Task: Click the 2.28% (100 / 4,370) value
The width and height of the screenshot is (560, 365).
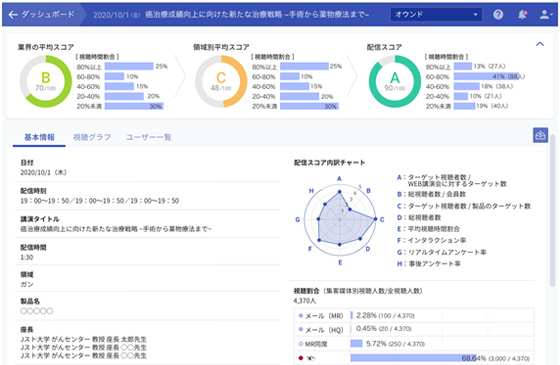Action: pos(385,315)
